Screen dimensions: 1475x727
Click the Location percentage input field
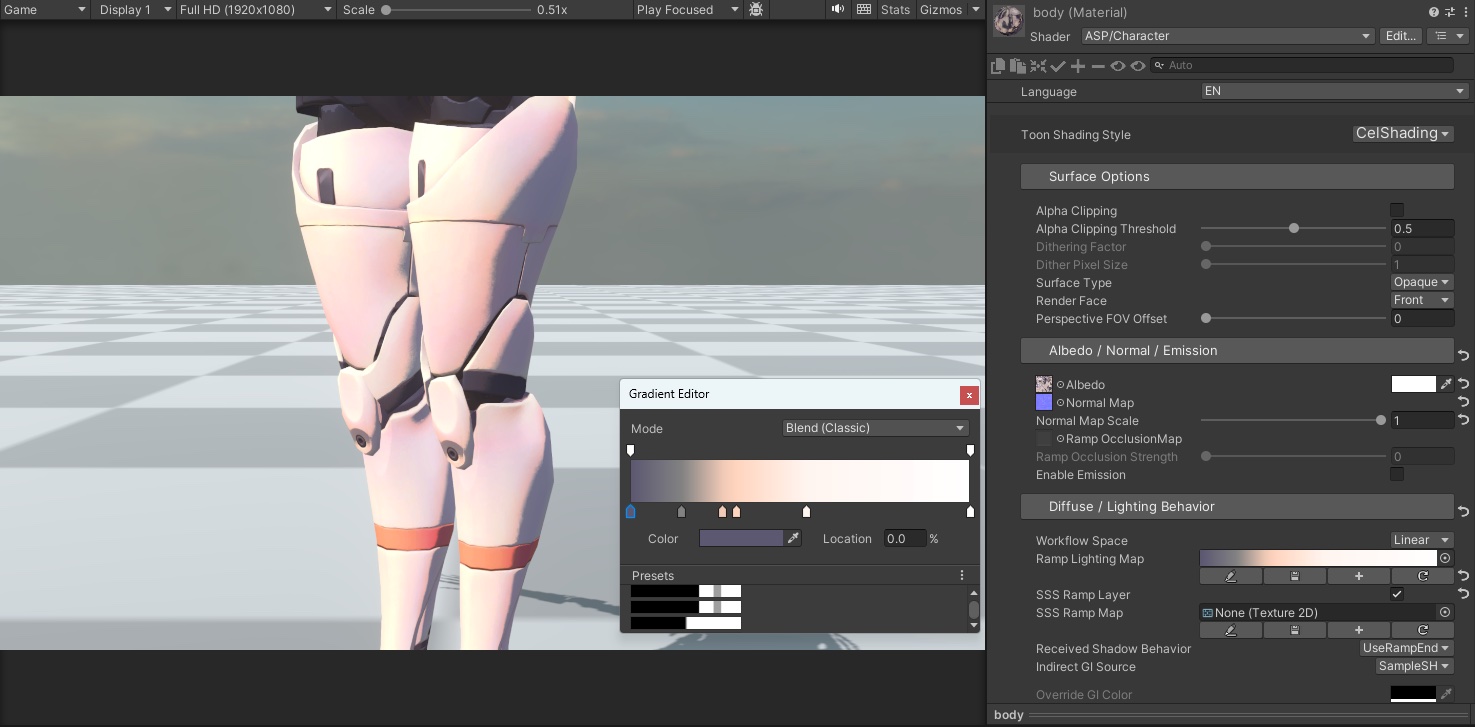click(903, 539)
